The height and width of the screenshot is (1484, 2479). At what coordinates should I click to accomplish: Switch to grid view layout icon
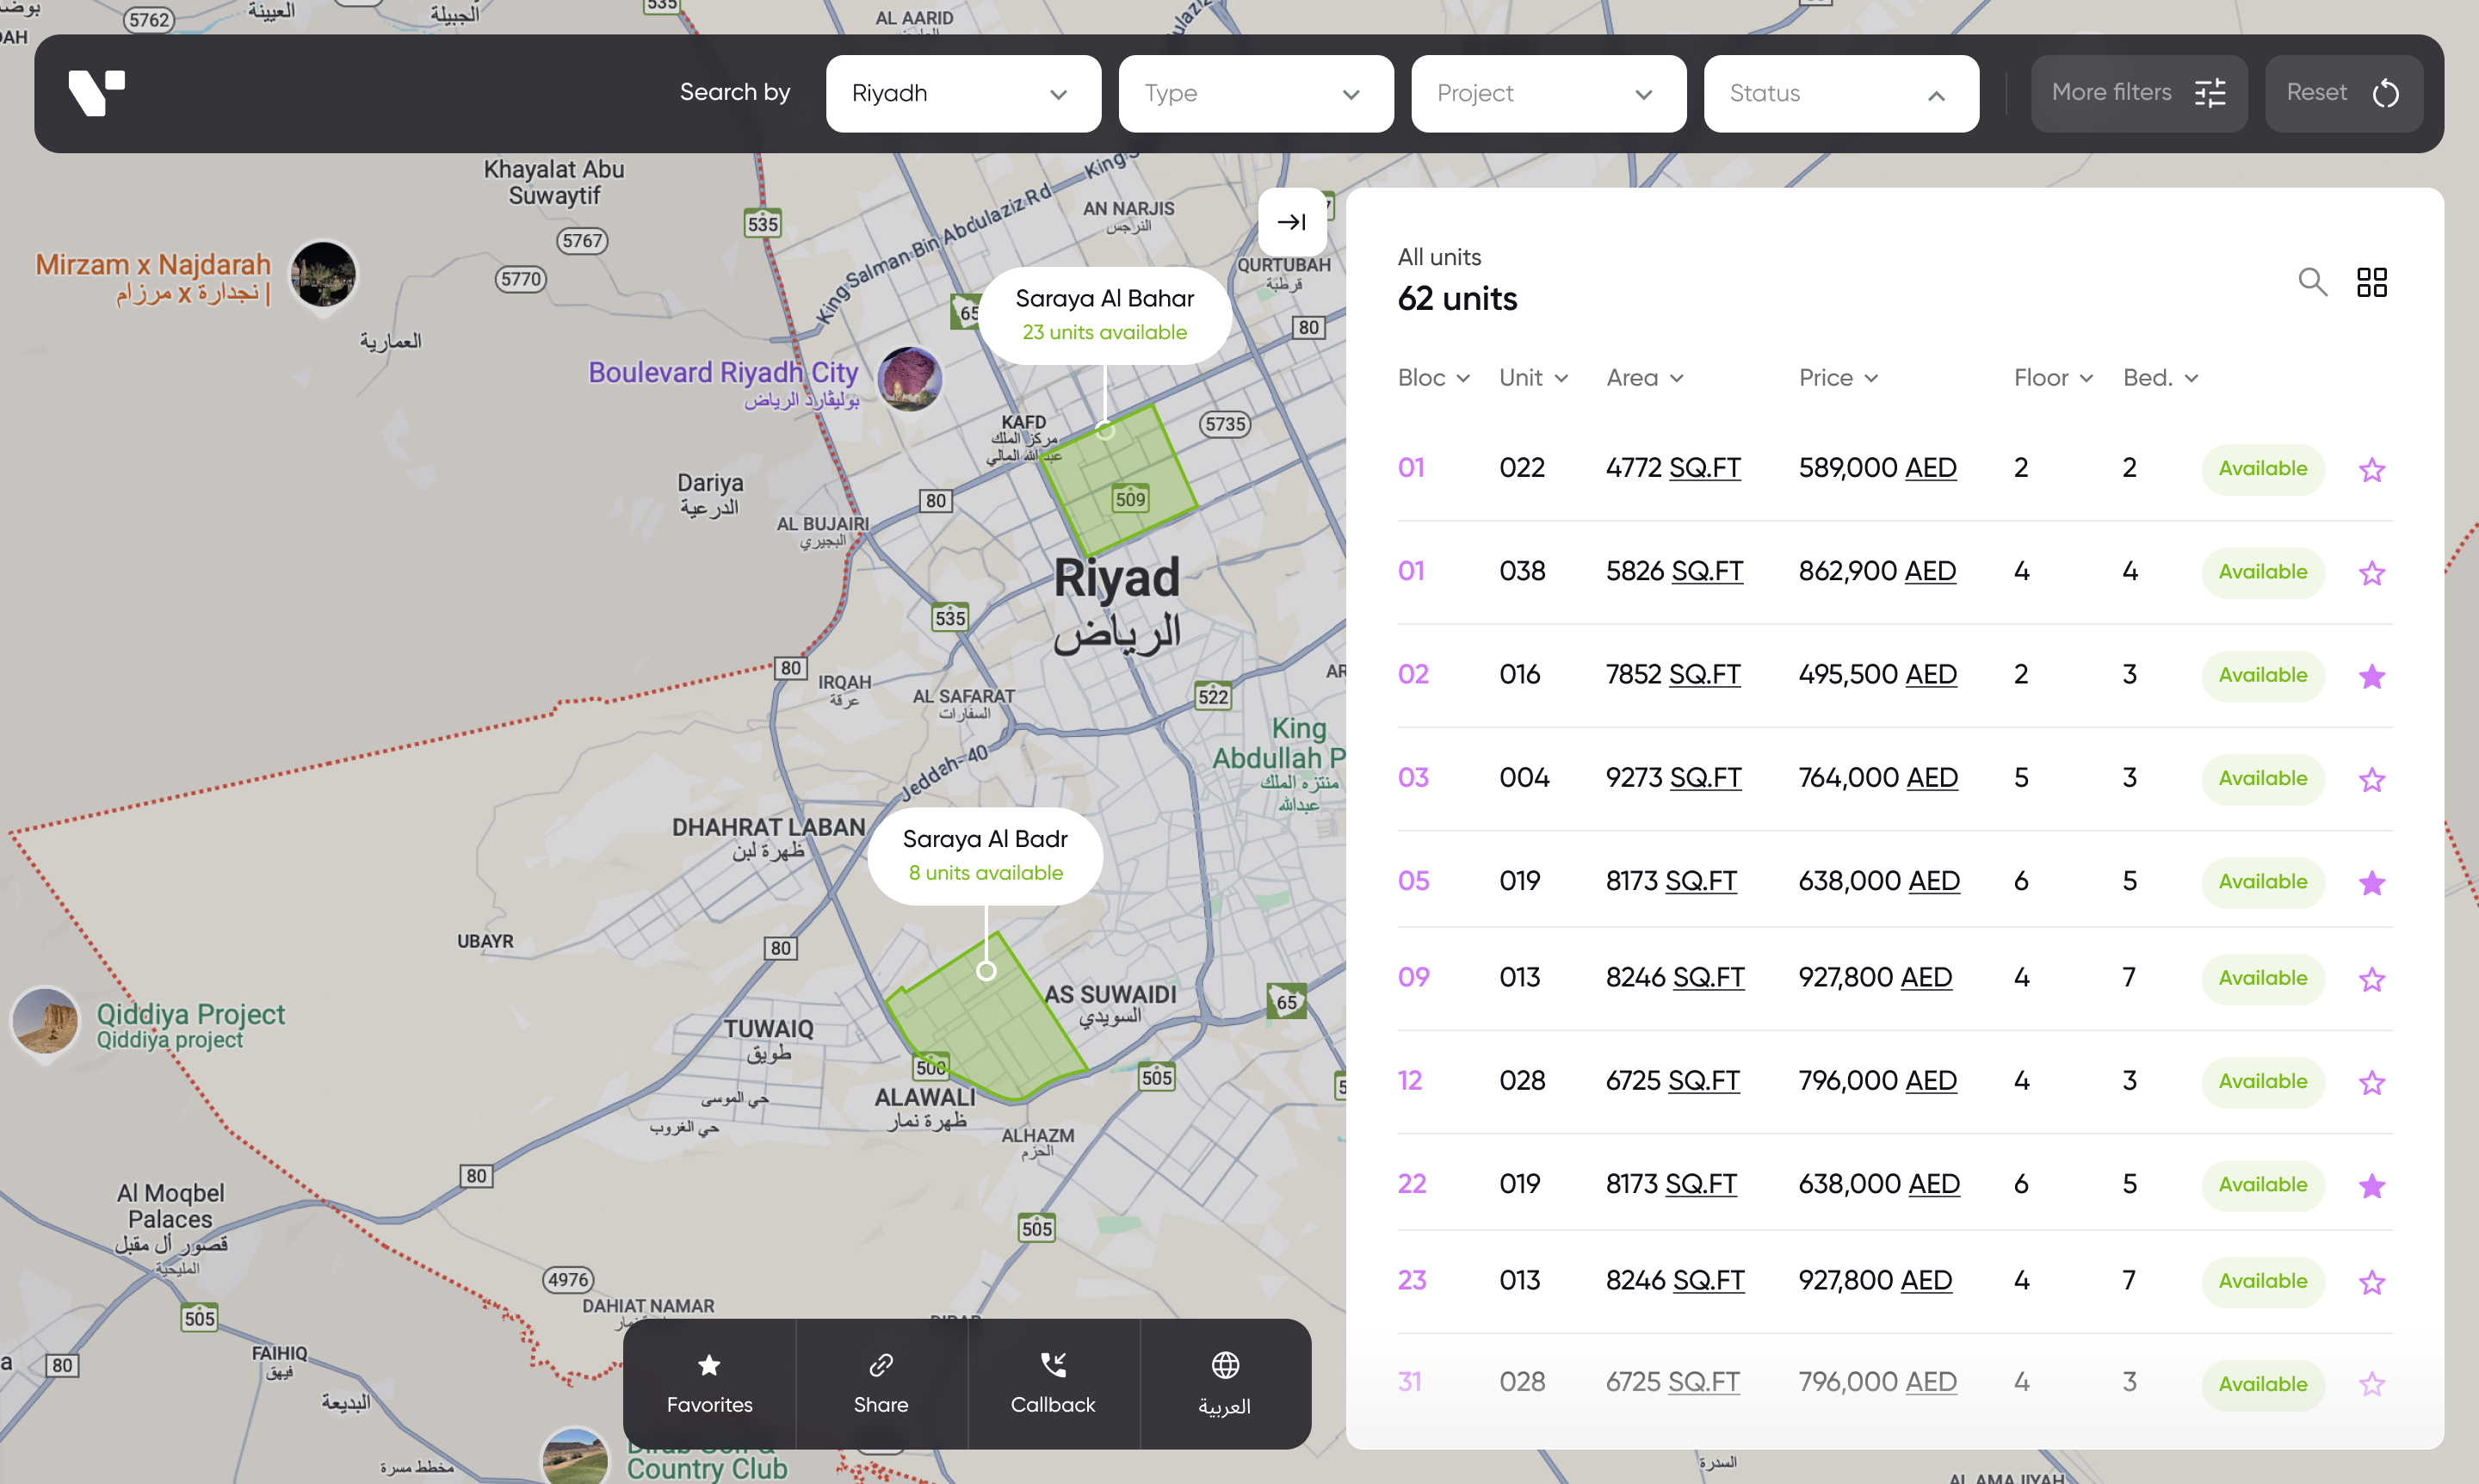tap(2371, 282)
